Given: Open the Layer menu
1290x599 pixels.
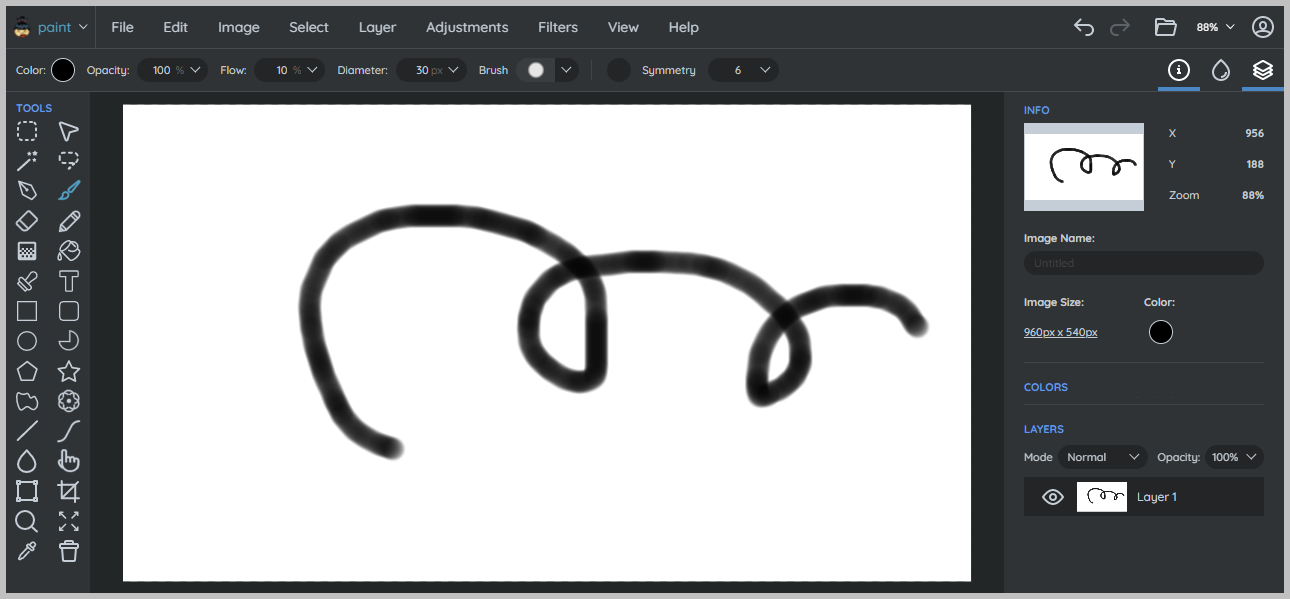Looking at the screenshot, I should [x=377, y=27].
